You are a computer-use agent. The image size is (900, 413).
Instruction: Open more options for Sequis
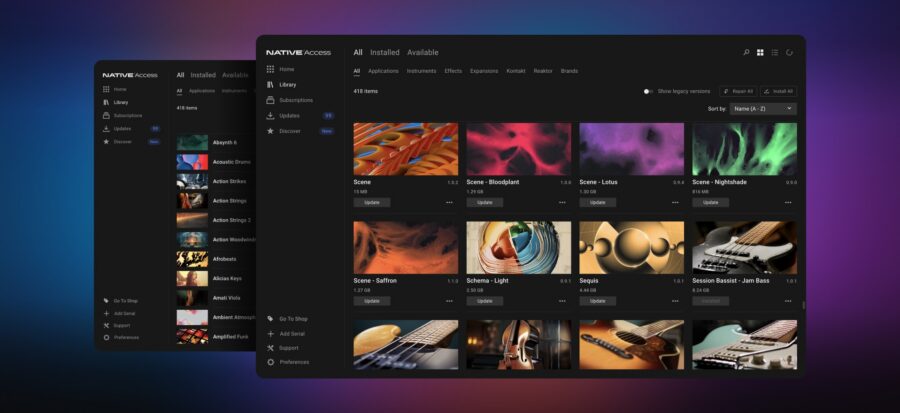point(675,301)
